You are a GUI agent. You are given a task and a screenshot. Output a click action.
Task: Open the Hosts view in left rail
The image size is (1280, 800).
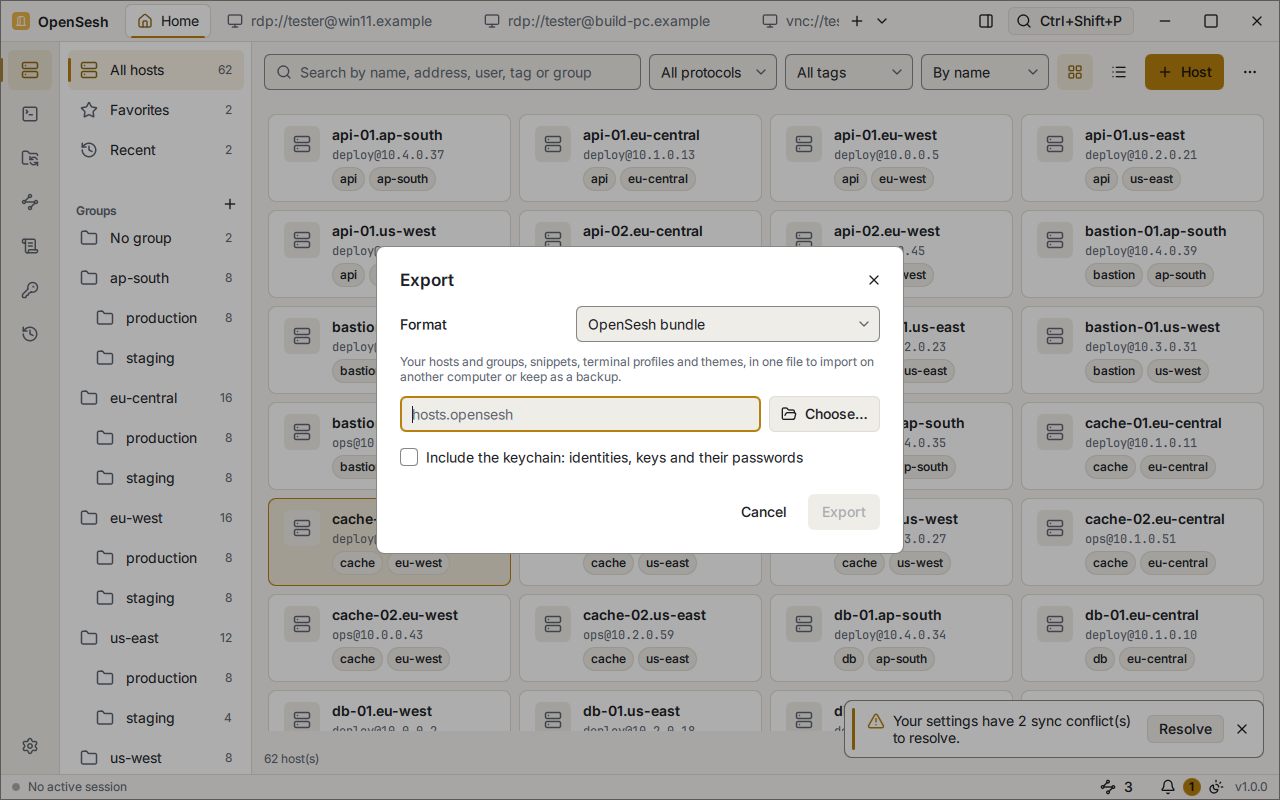[x=30, y=70]
